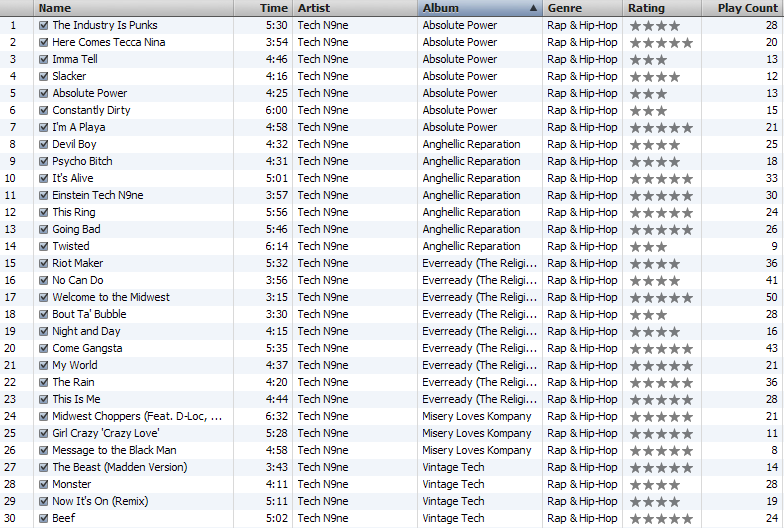Uncheck the checkbox for The Industry Is Punks
784x528 pixels.
[x=43, y=25]
